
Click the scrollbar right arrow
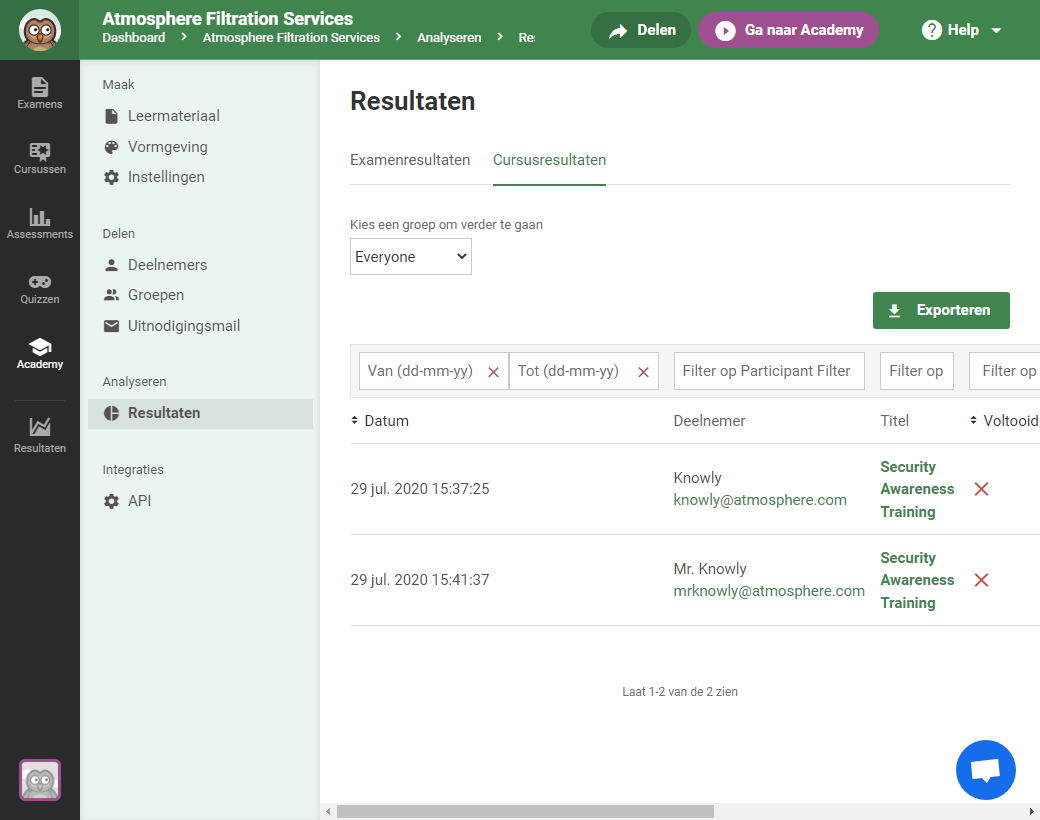coord(1031,811)
